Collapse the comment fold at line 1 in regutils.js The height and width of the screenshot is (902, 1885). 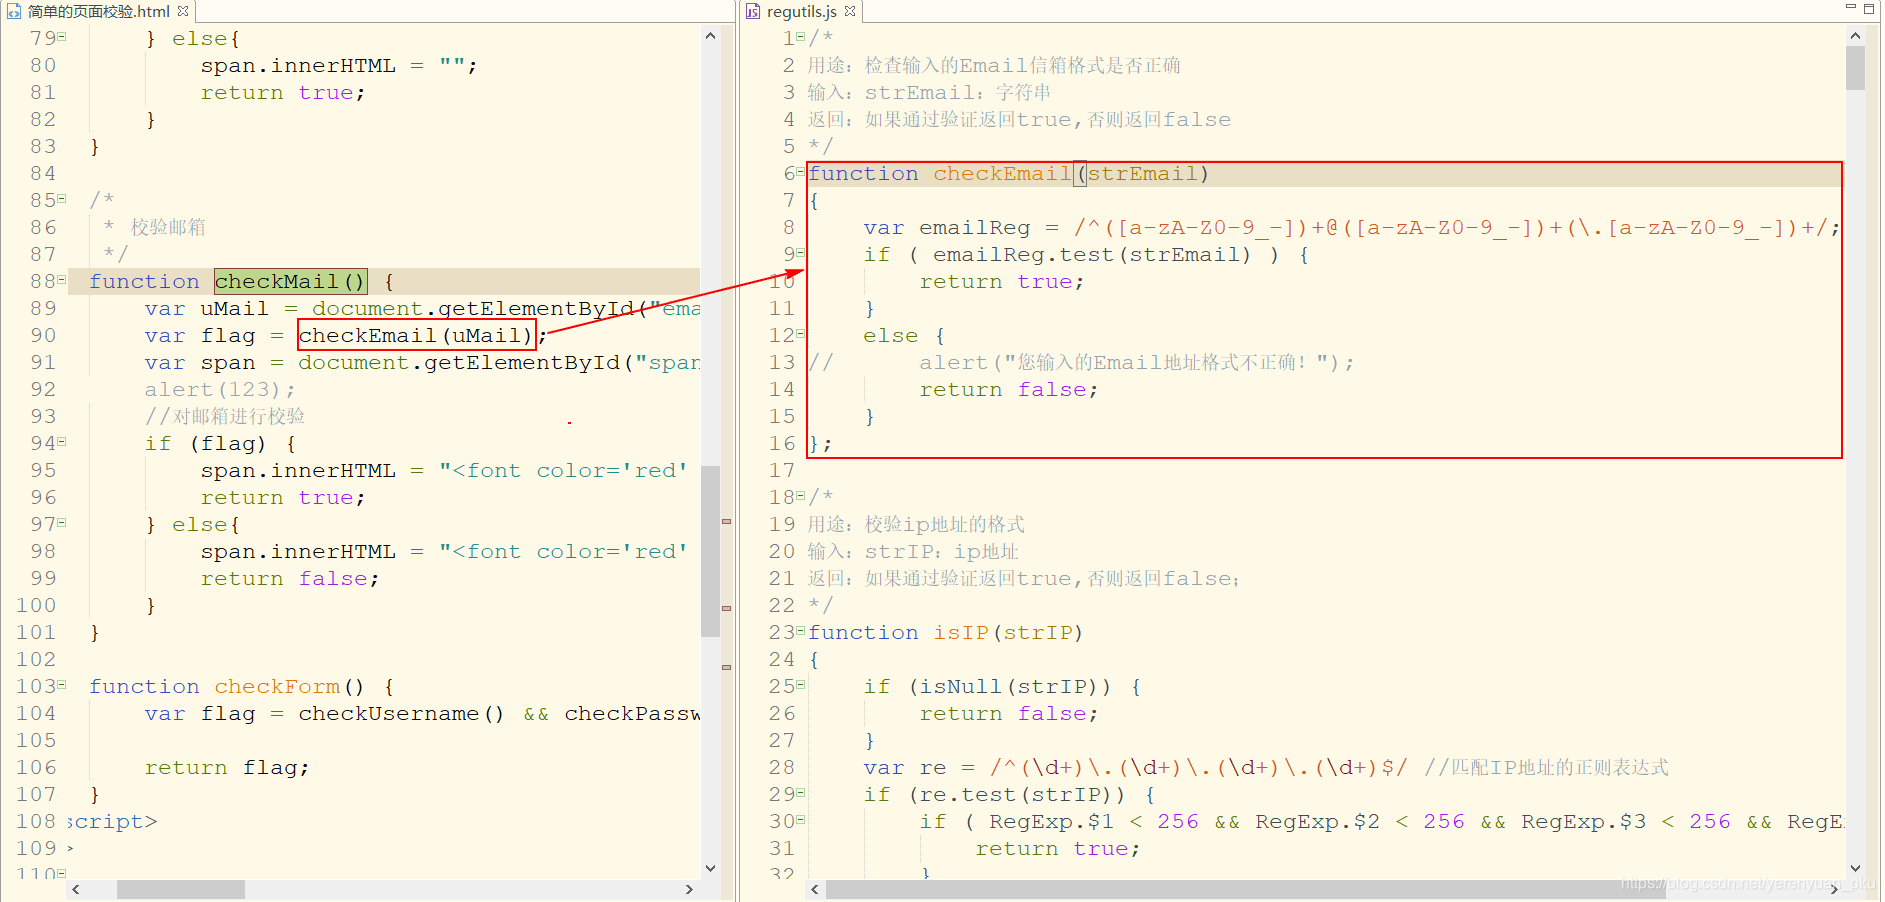pos(800,37)
